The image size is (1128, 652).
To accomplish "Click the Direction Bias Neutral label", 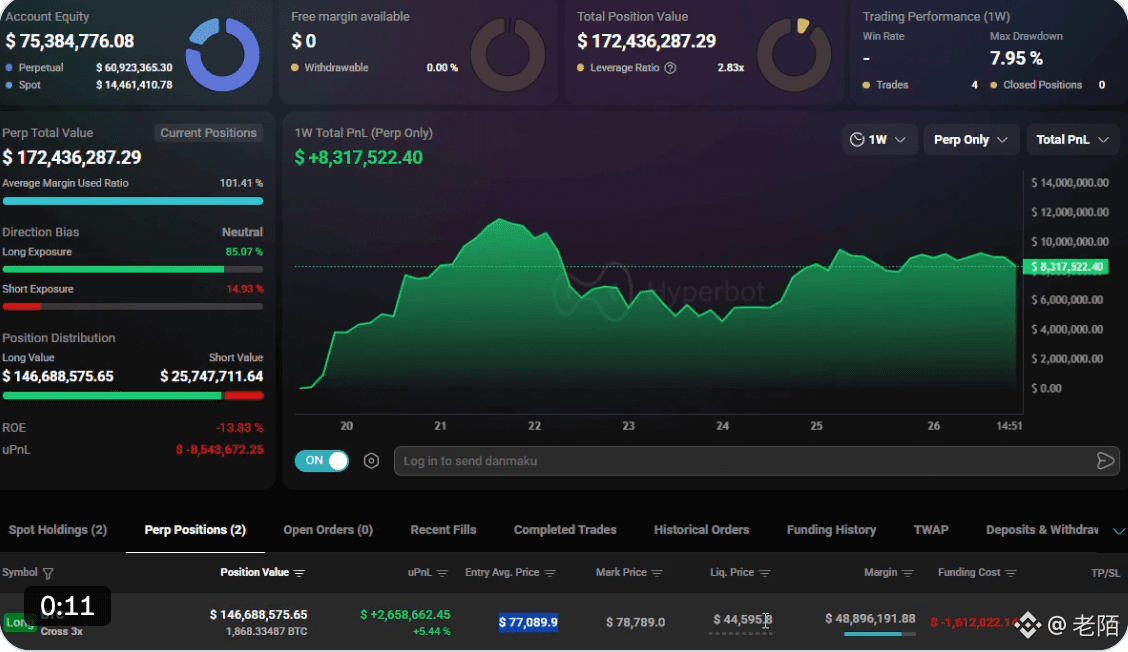I will pos(242,232).
